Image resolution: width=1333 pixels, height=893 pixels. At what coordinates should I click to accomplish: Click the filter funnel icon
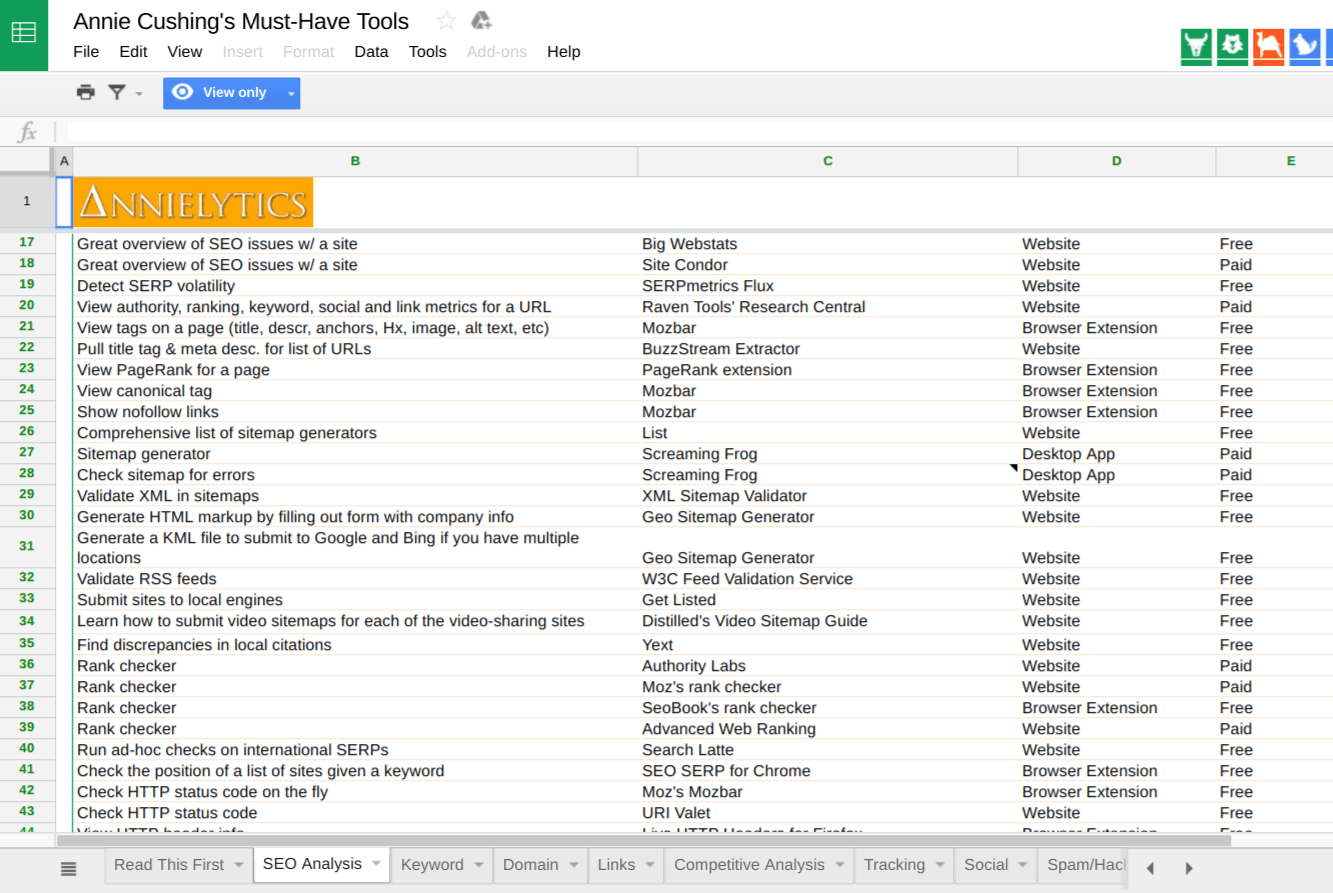(x=117, y=93)
